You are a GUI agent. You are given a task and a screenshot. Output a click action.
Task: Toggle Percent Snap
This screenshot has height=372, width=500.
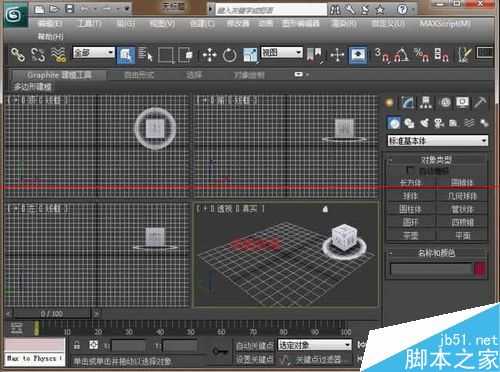tap(421, 55)
